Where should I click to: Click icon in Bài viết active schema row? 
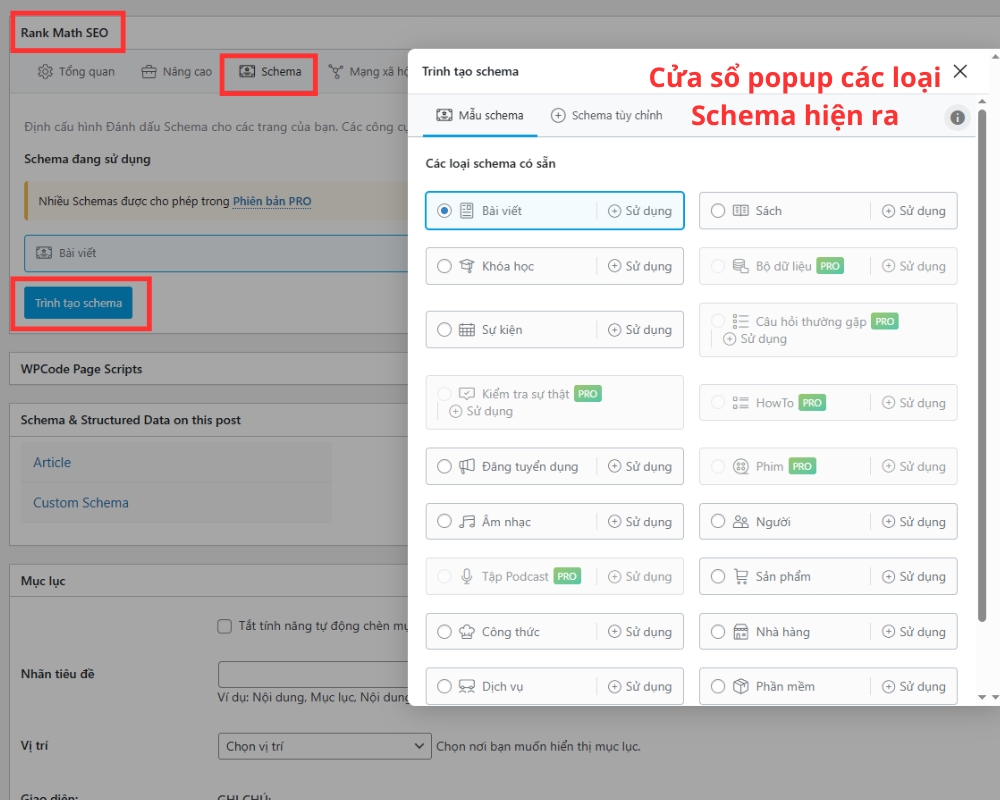tap(44, 253)
